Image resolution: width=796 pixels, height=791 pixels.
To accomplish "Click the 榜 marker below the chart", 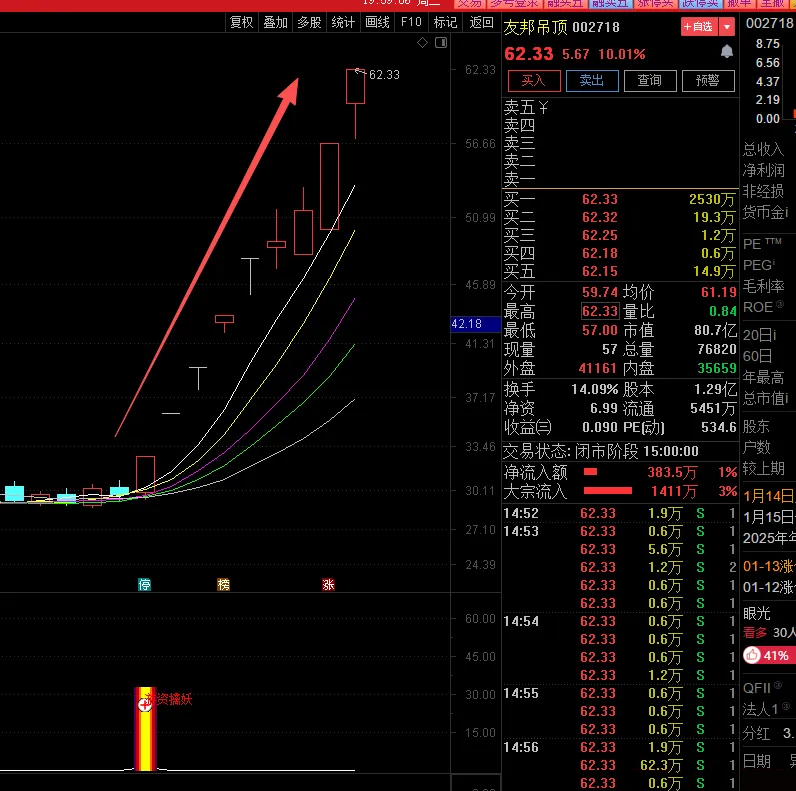I will click(223, 585).
